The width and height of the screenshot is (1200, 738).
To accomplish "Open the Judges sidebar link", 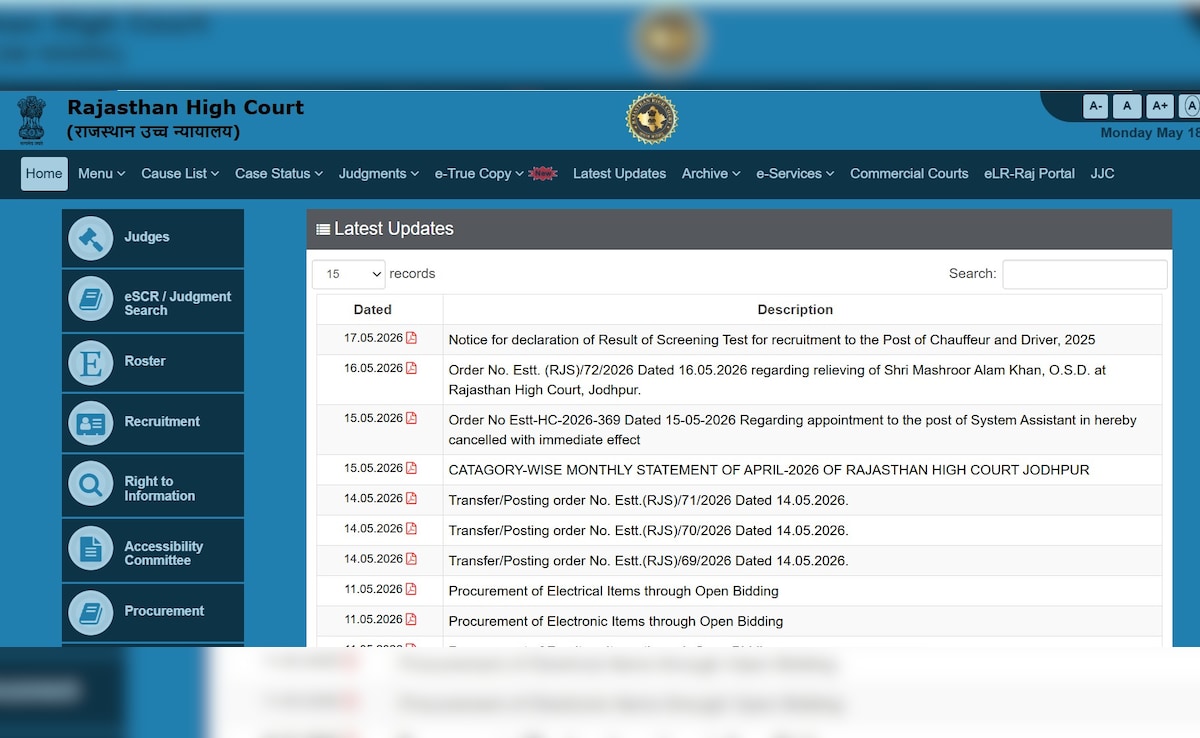I will (153, 238).
